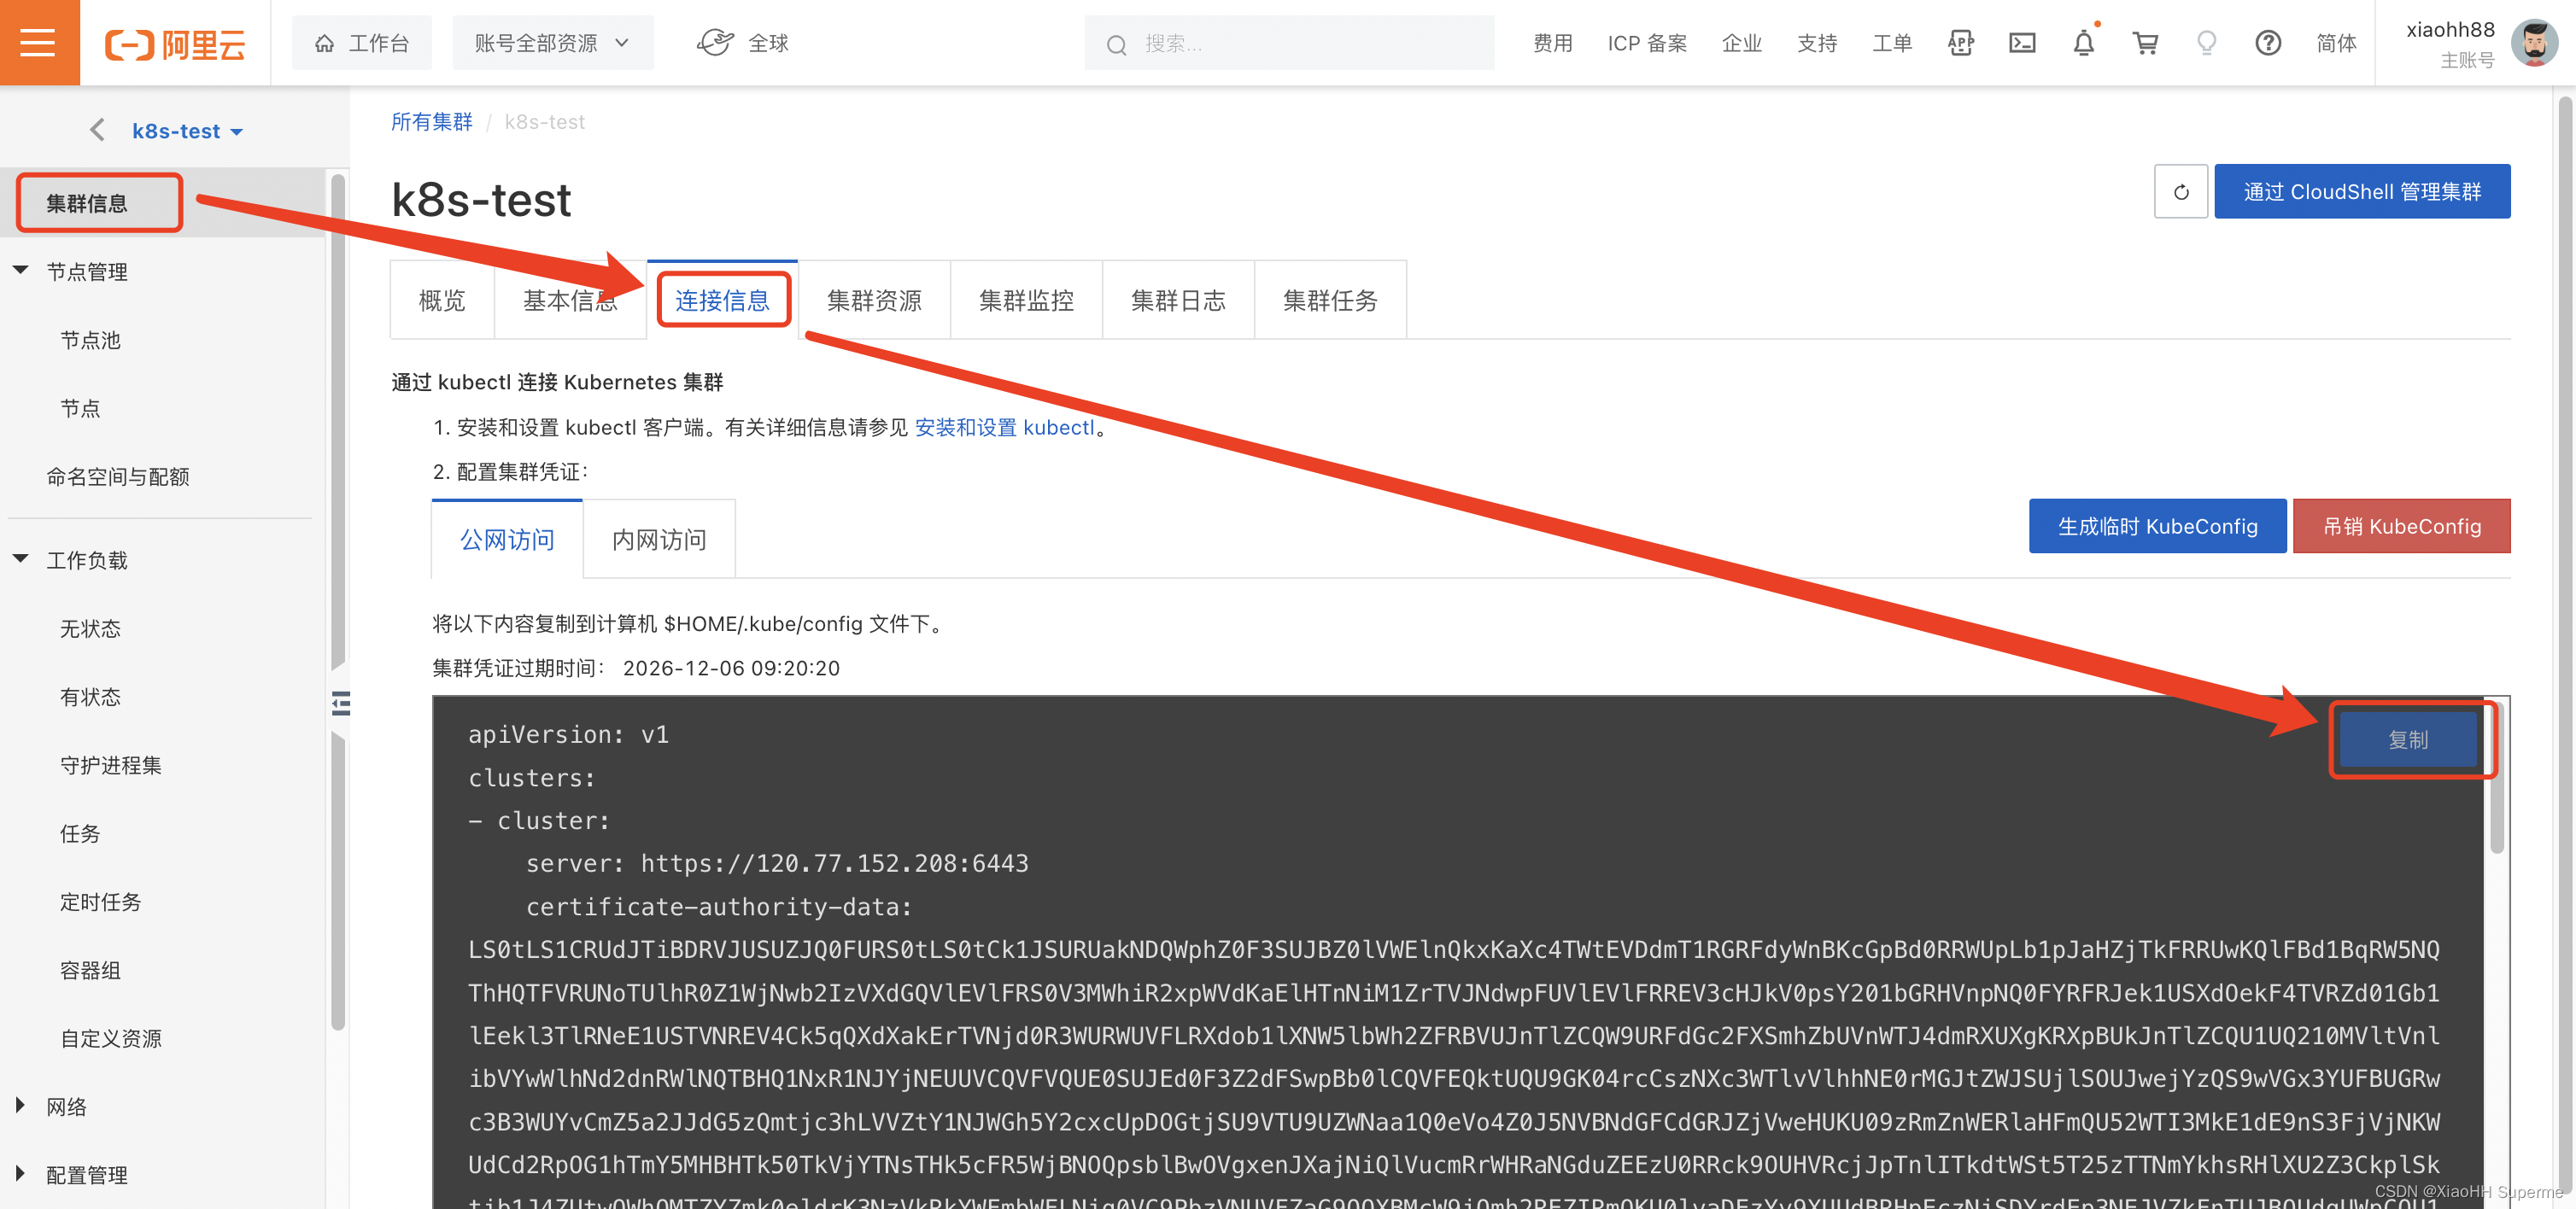
Task: Open the k8s-test cluster switcher dropdown
Action: pos(187,131)
